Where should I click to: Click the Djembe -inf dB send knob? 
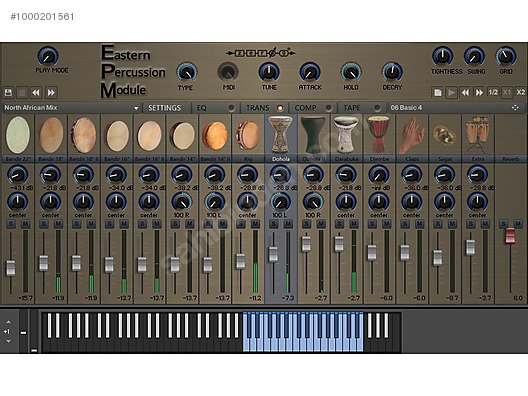point(379,175)
